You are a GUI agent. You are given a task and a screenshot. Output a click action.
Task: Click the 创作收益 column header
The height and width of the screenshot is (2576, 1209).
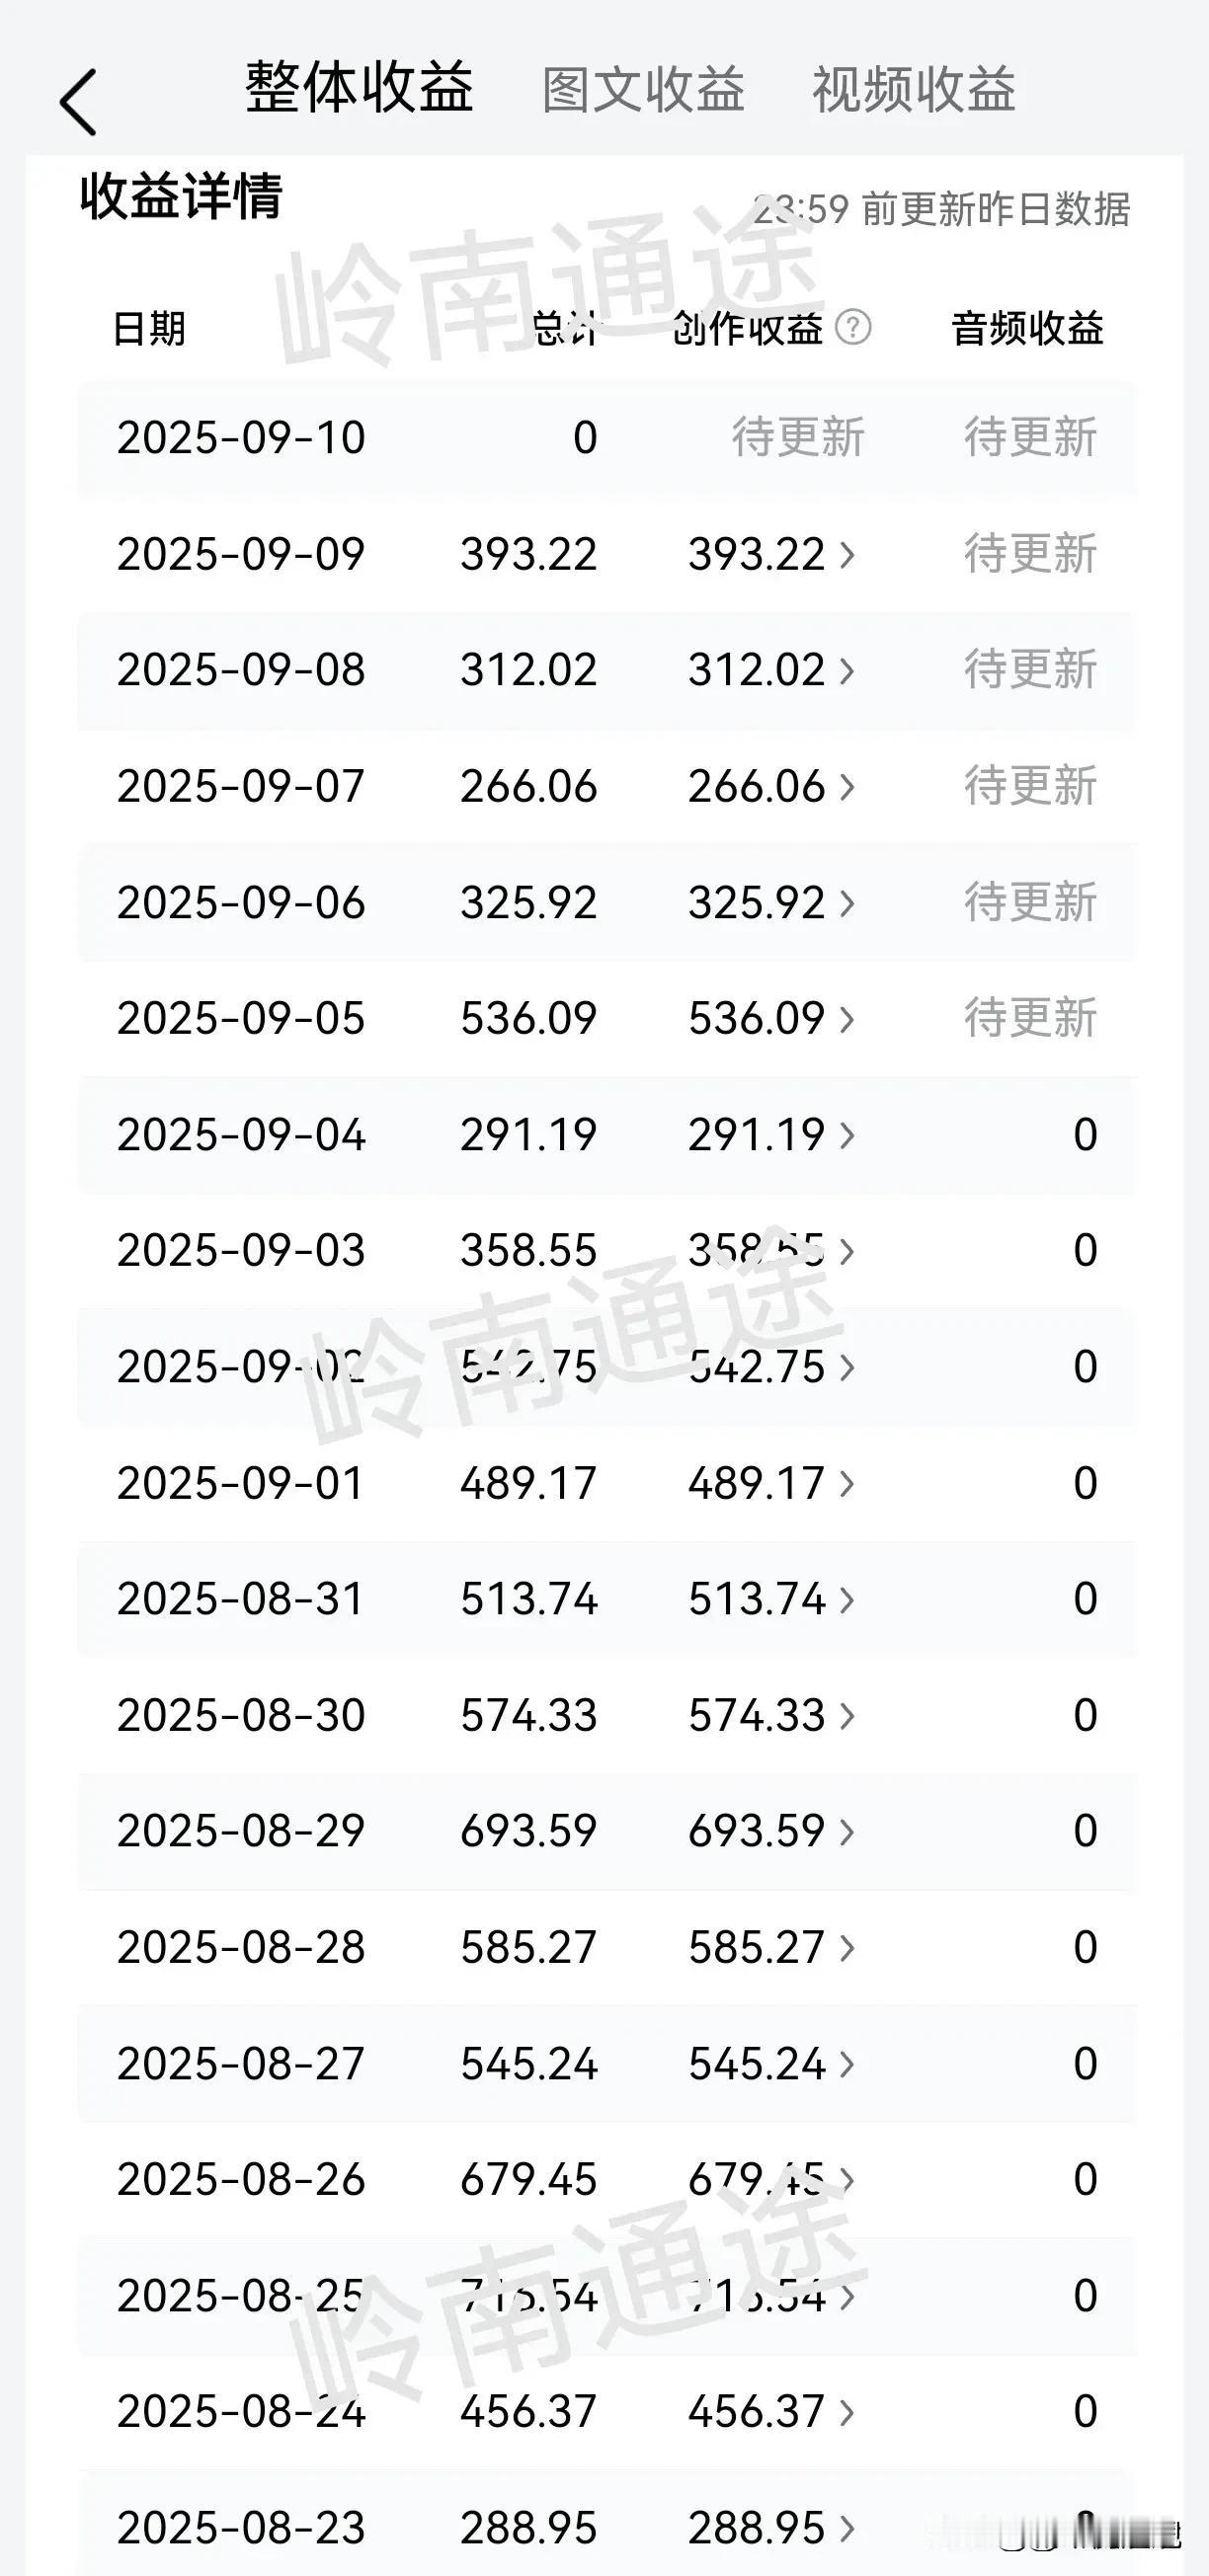[748, 328]
